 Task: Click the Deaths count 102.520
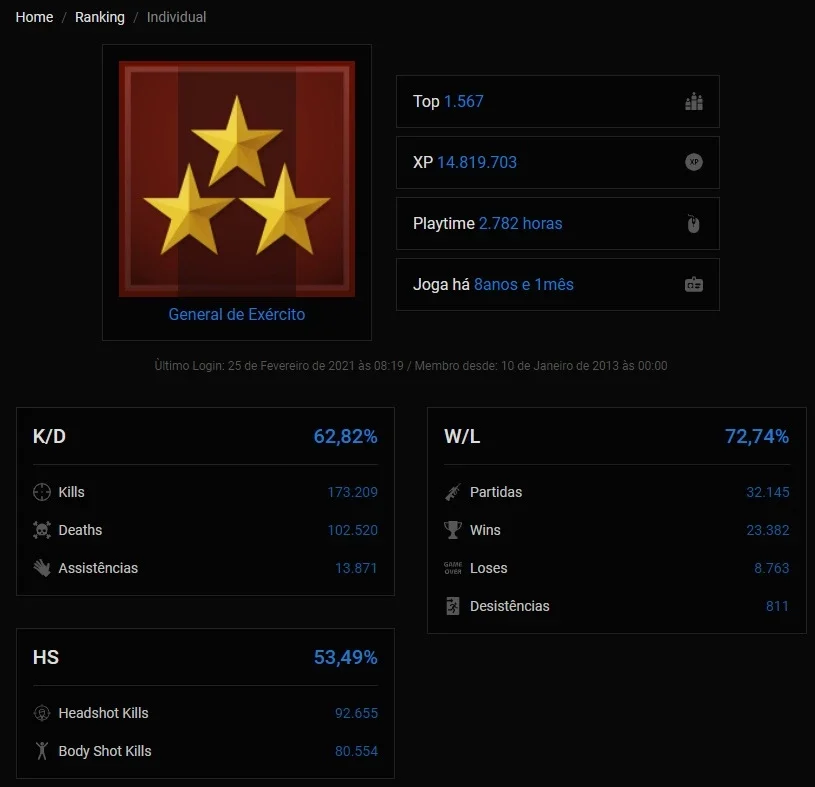tap(352, 530)
